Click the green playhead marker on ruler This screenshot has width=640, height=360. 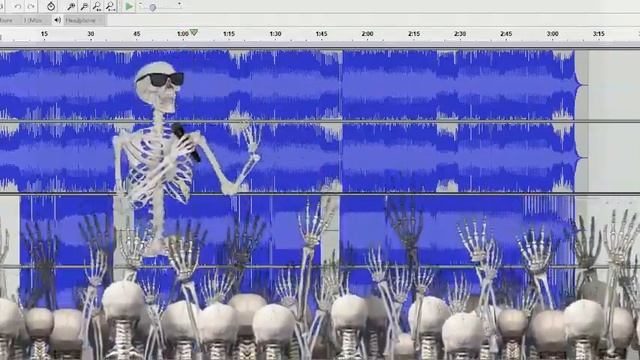click(x=194, y=32)
